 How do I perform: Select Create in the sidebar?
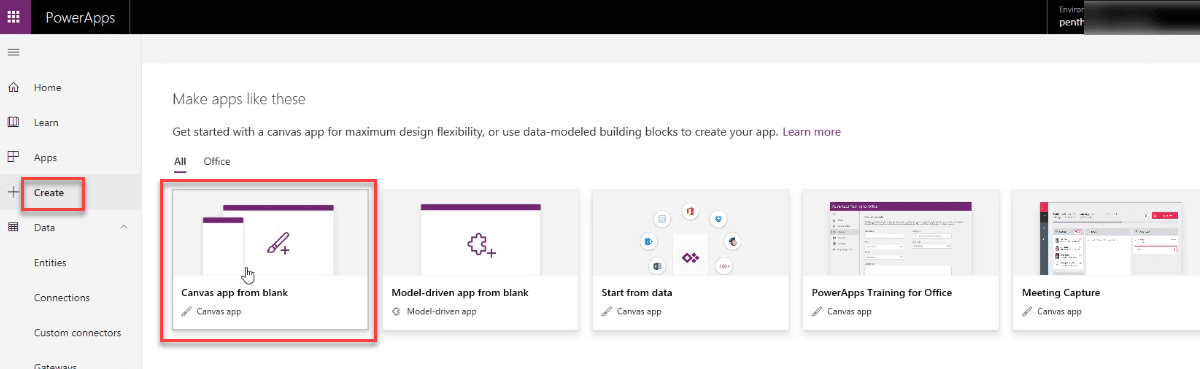pos(49,193)
